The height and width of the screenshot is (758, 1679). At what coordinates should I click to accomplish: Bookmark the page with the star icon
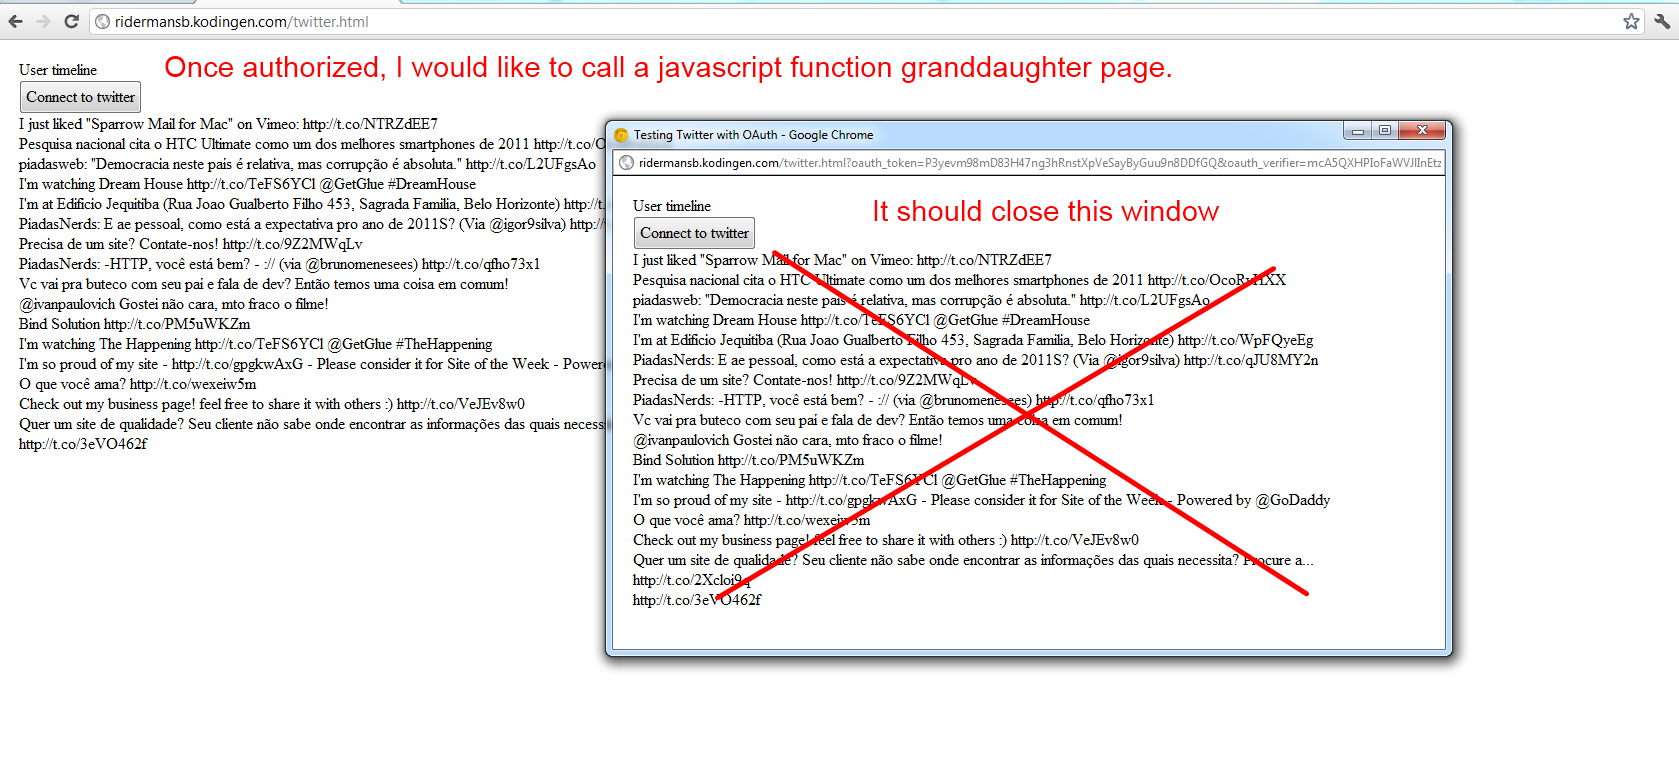[x=1631, y=21]
